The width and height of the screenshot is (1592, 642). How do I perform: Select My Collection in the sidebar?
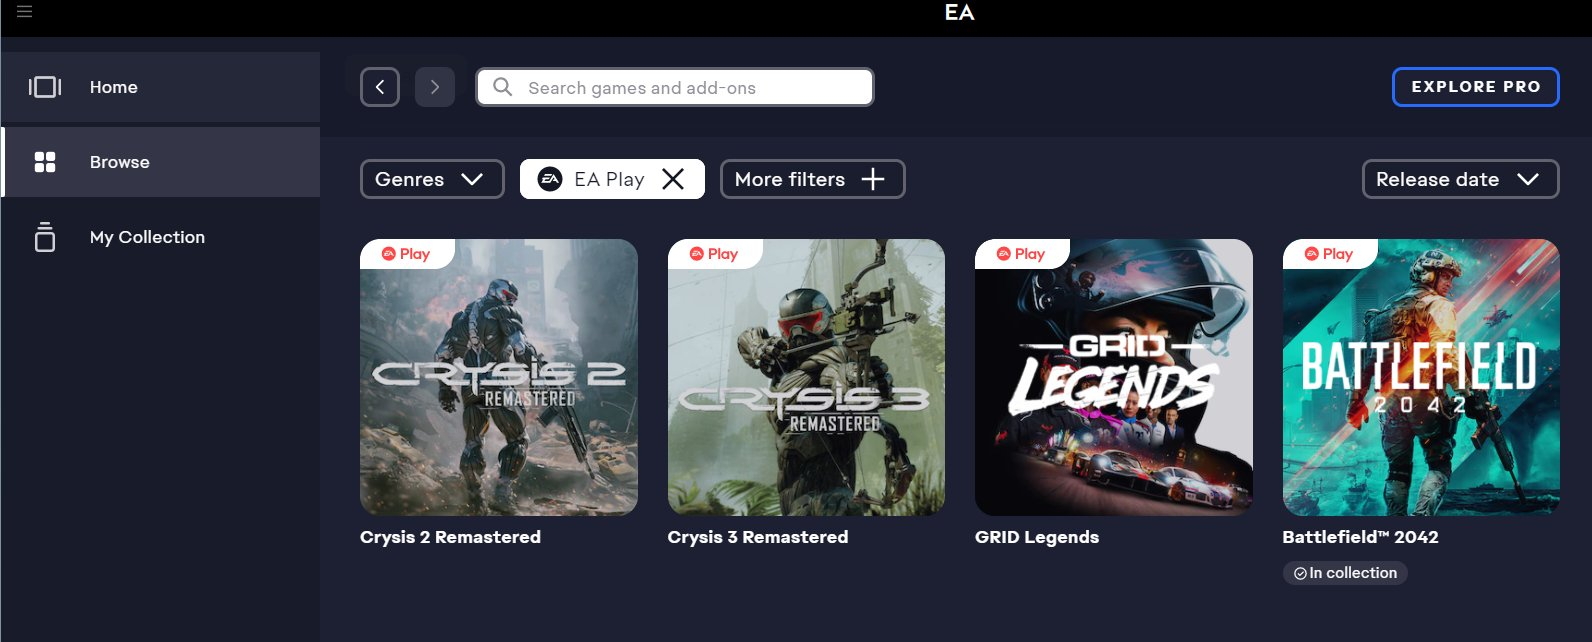147,237
